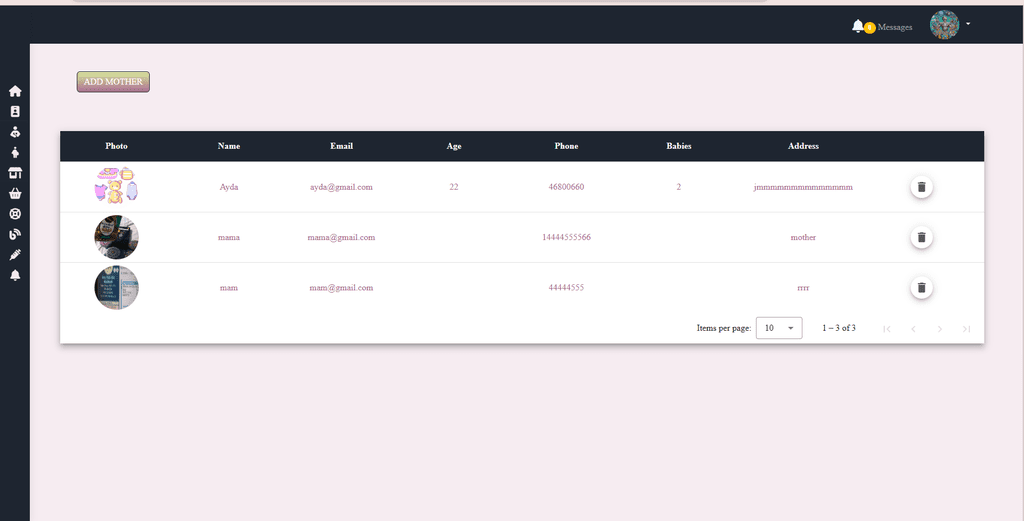Click the notification bell in top bar
The image size is (1024, 521).
point(857,26)
